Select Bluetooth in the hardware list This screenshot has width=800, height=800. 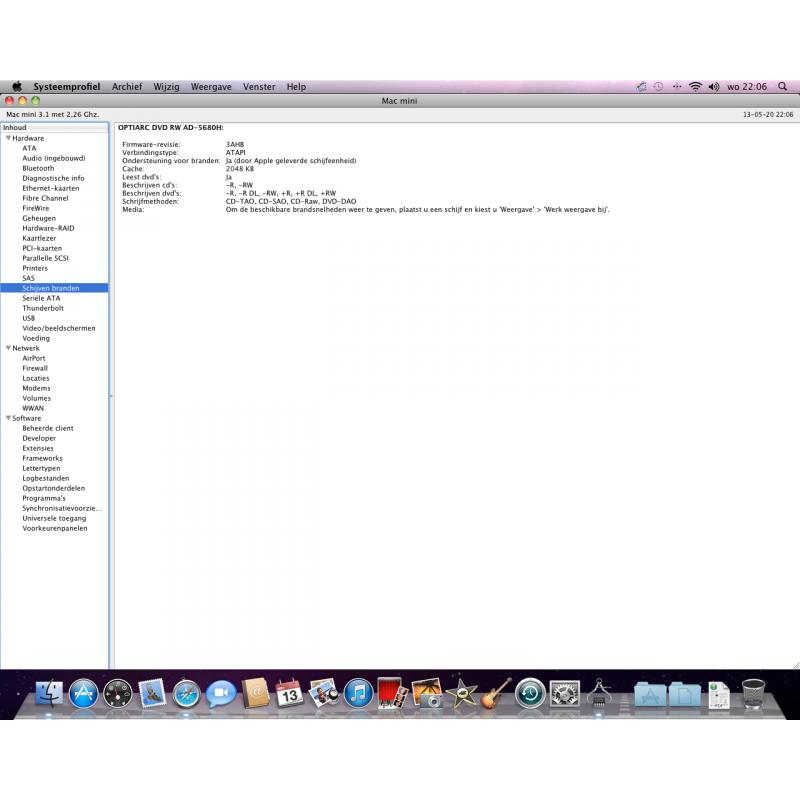coord(38,168)
